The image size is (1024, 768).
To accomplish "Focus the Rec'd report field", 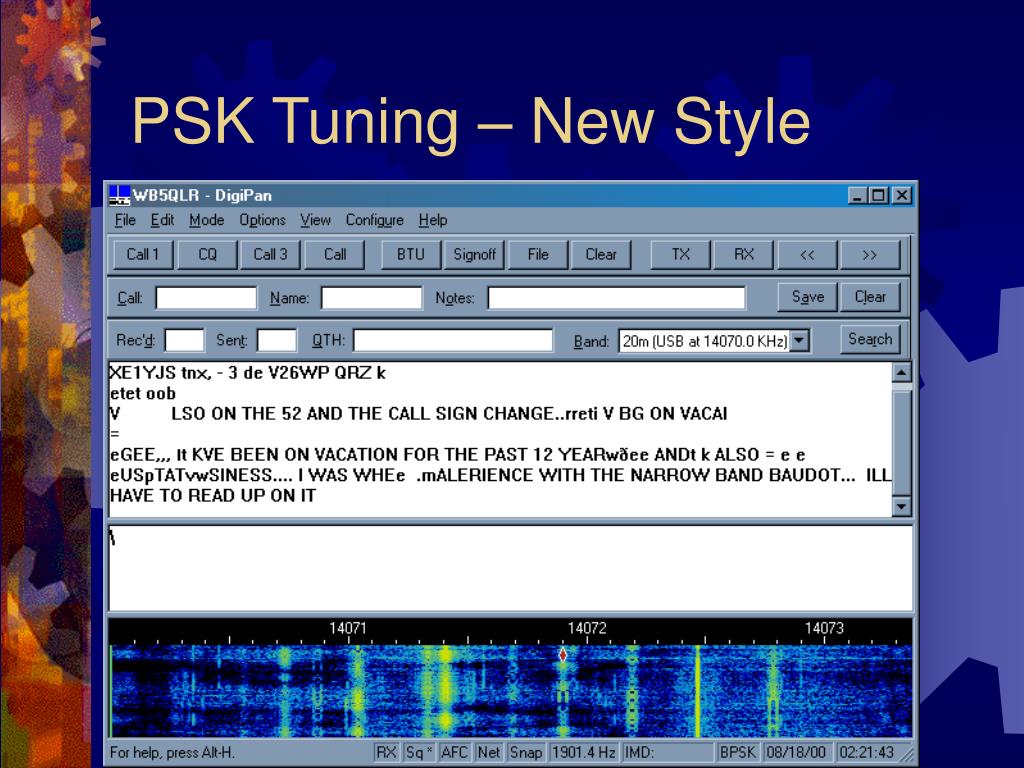I will [184, 340].
